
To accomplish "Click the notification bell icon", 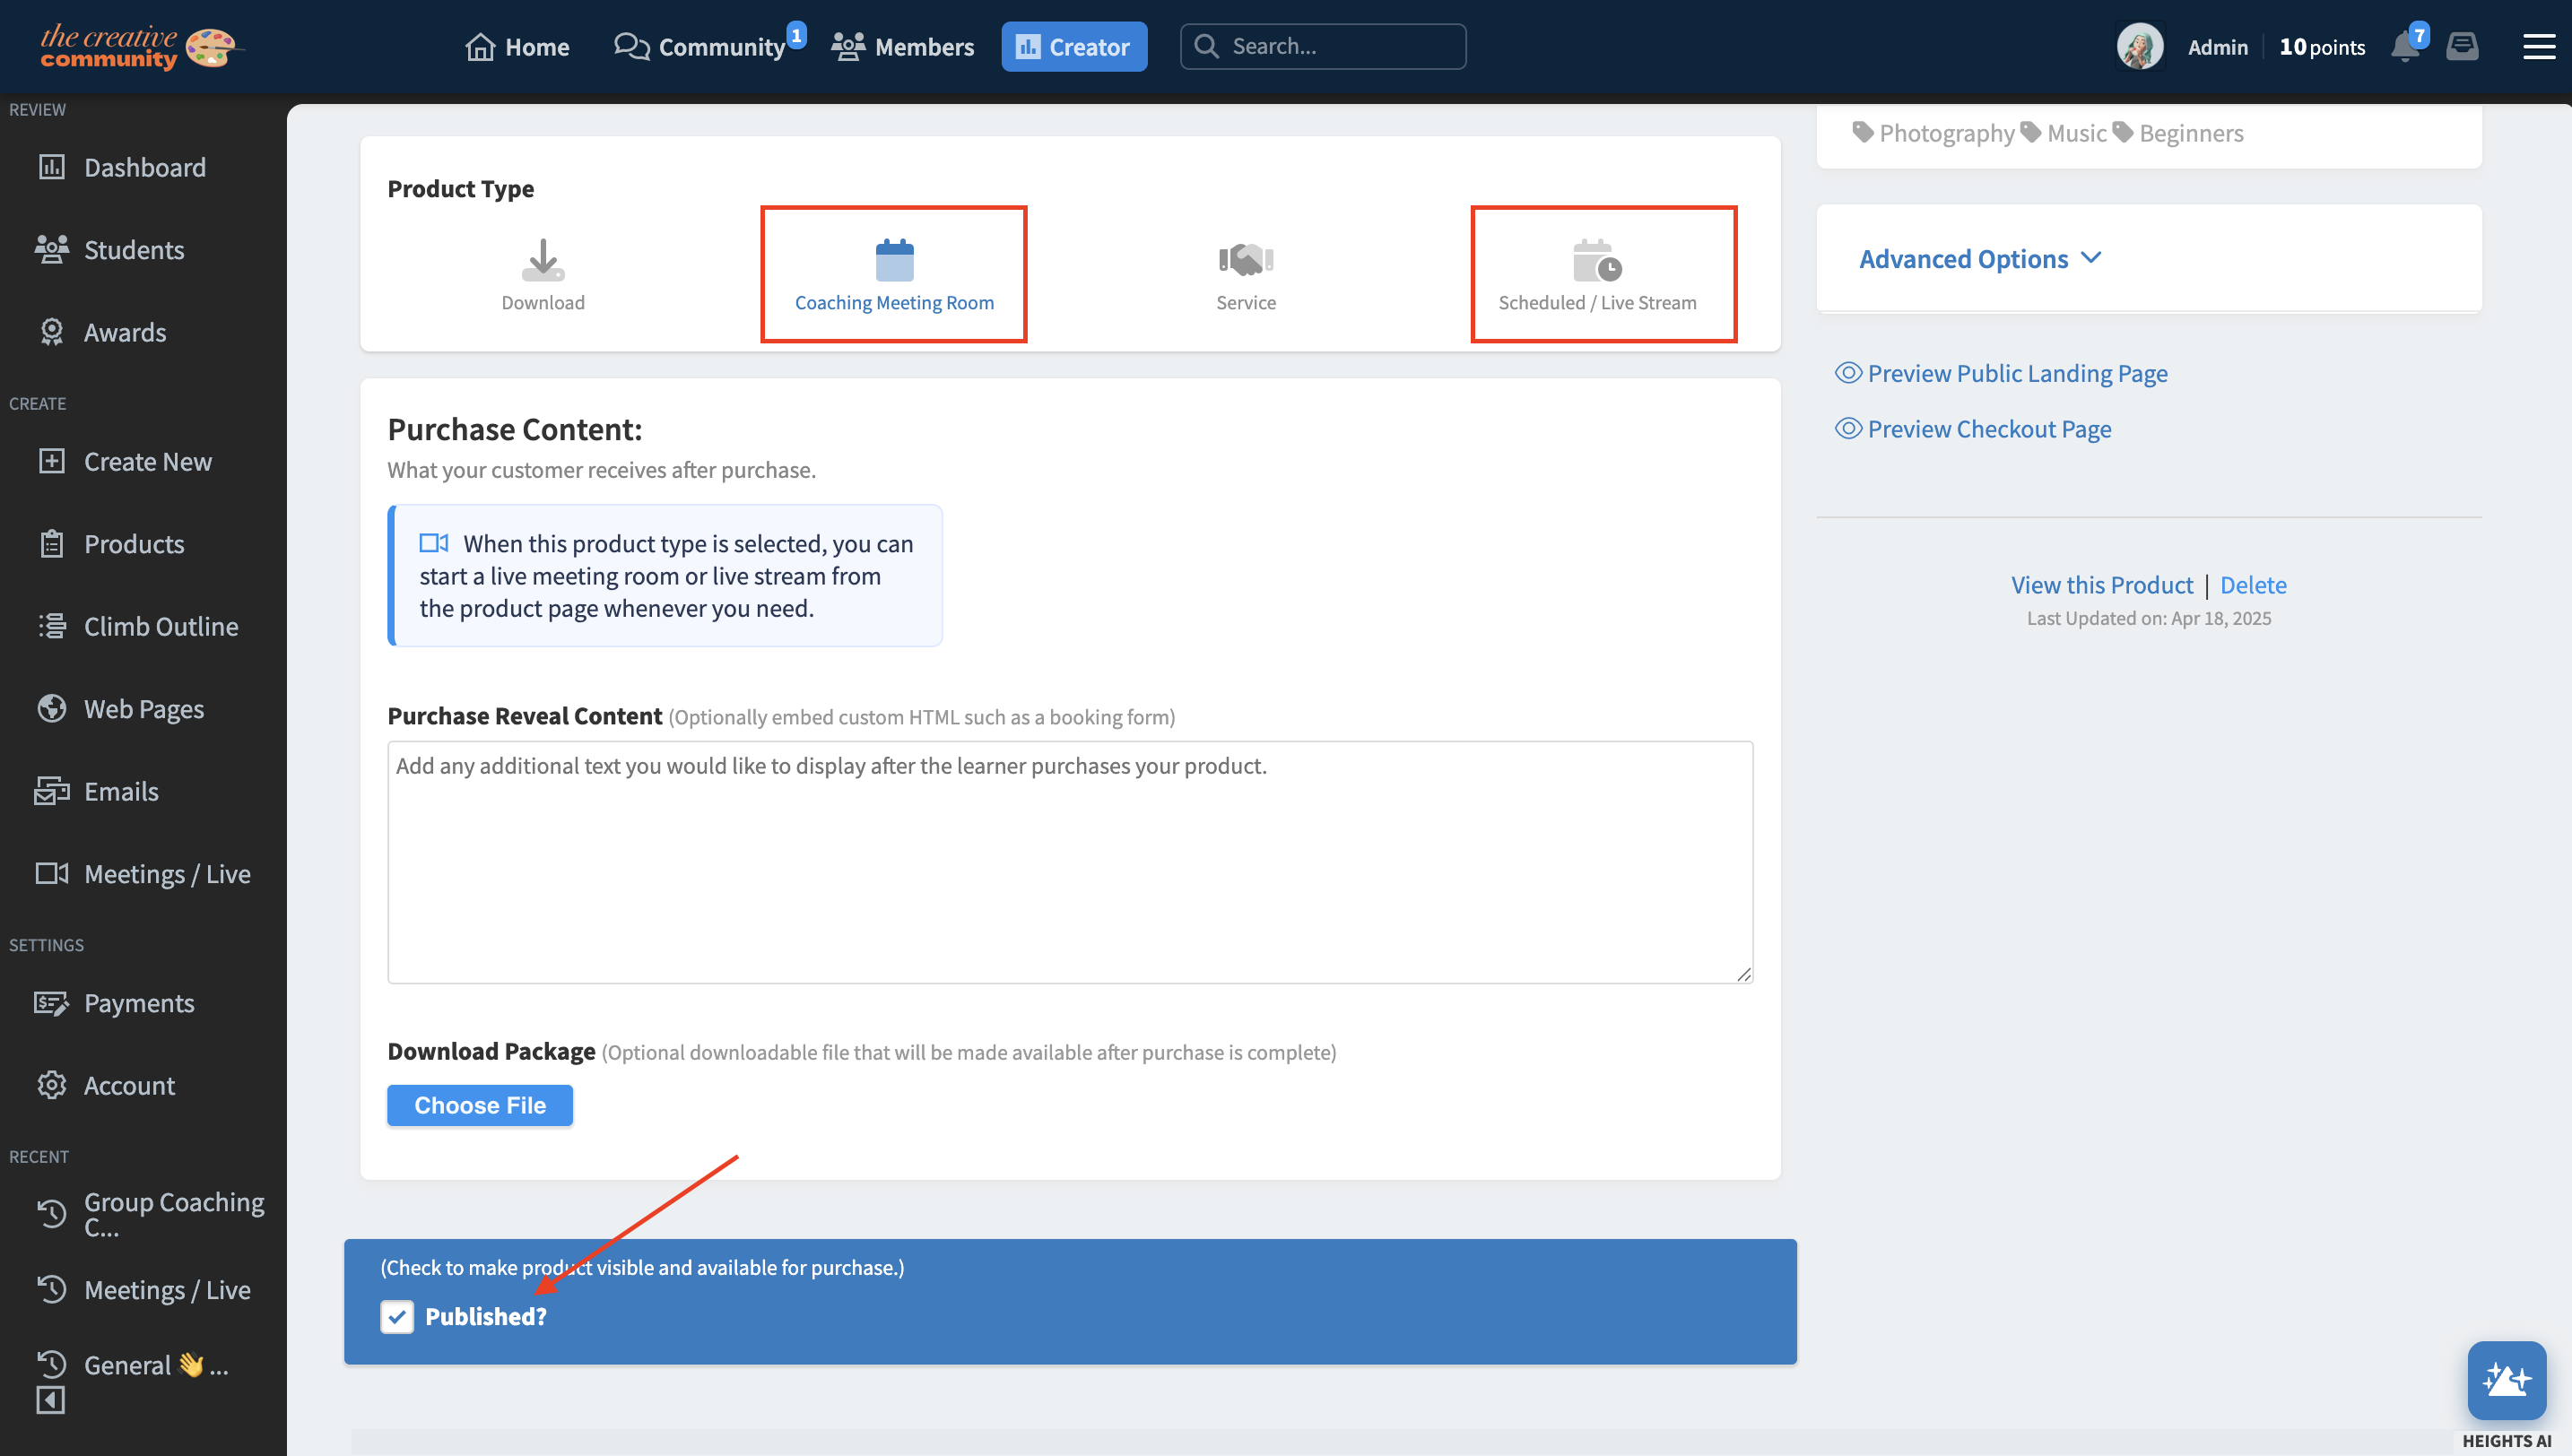I will [2404, 47].
